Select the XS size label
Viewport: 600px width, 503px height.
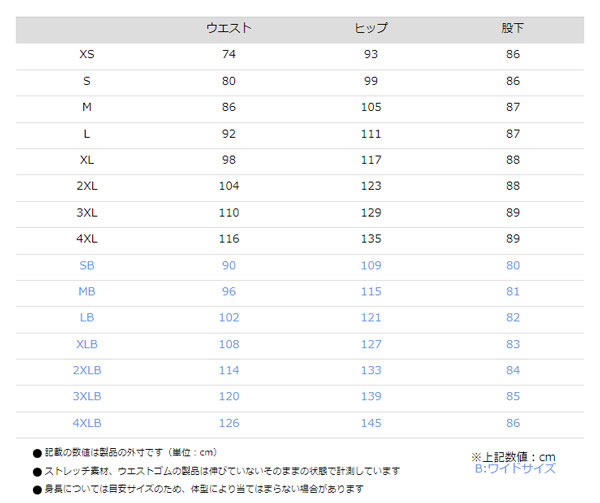point(87,54)
